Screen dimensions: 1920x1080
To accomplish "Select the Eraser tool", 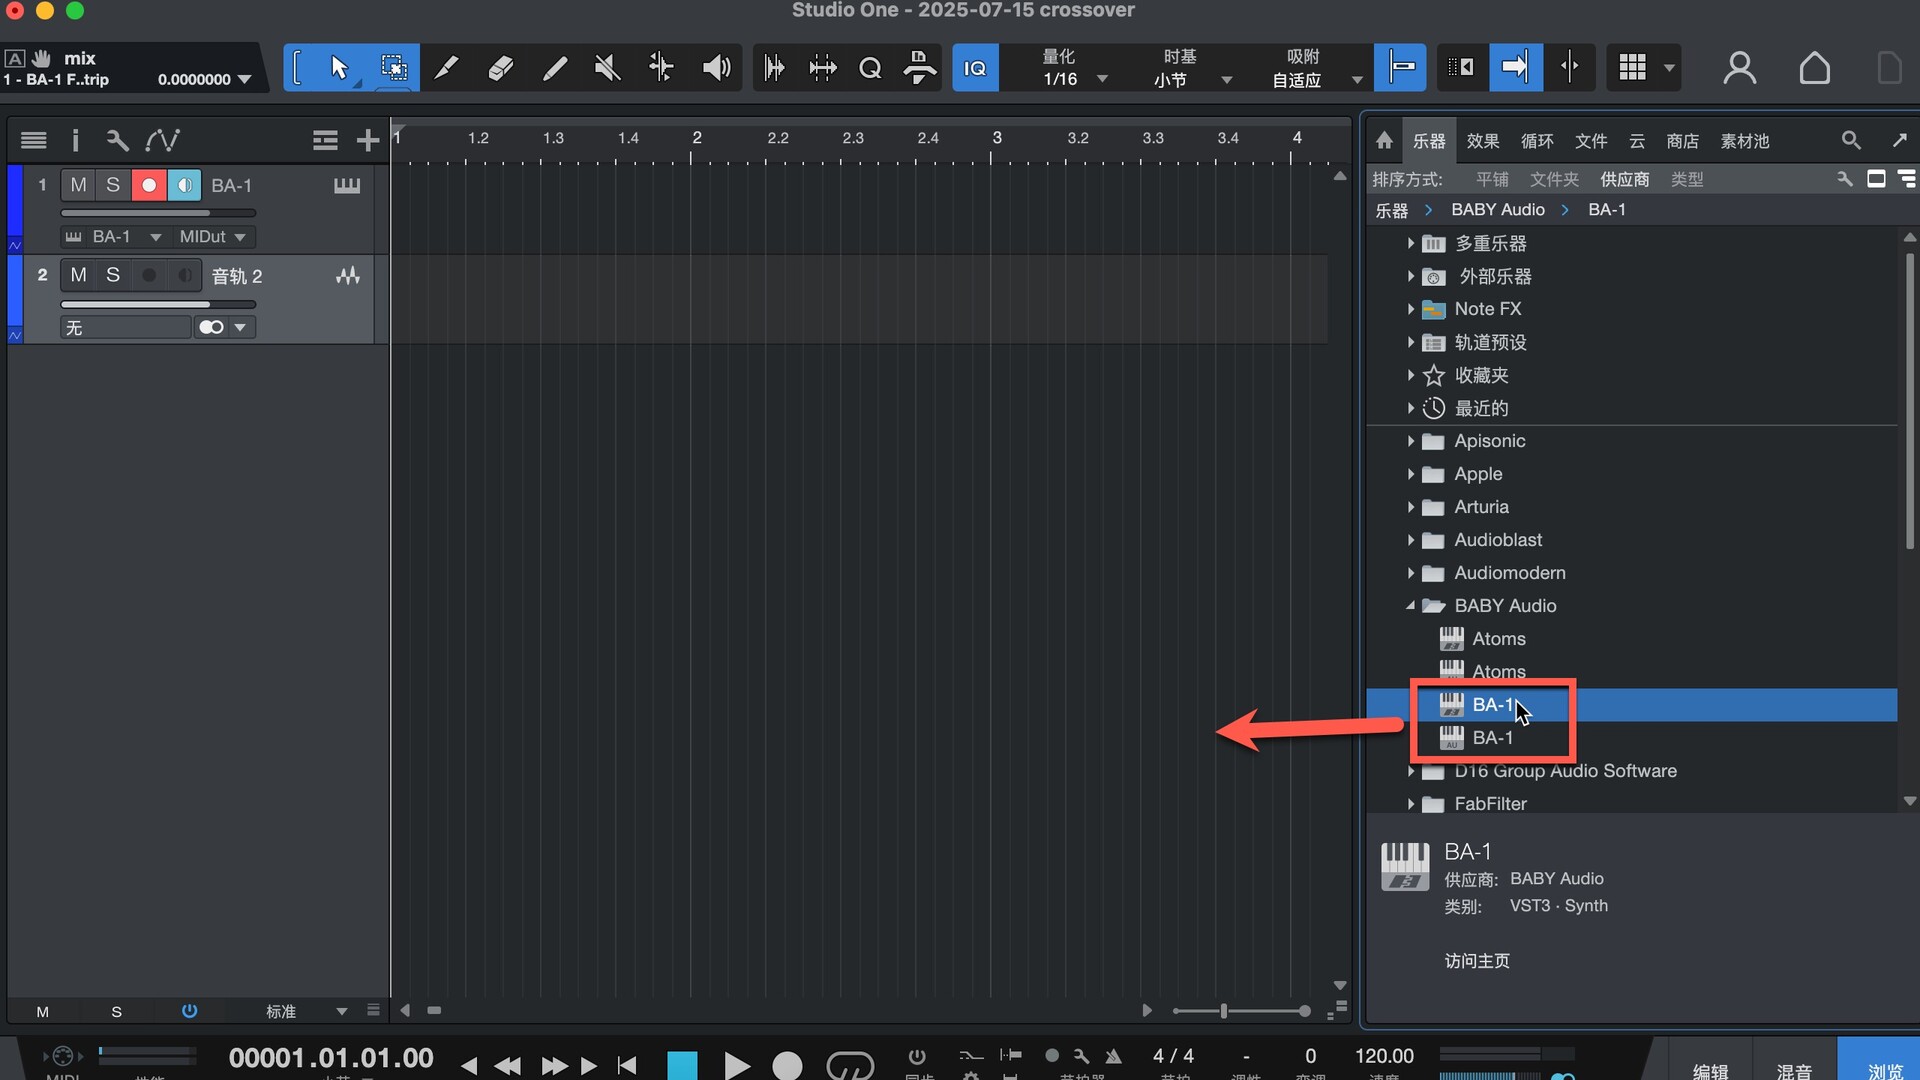I will [501, 68].
